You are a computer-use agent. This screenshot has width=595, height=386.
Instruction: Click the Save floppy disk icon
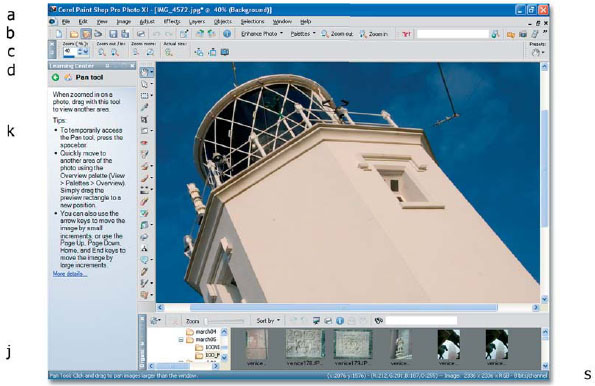pyautogui.click(x=113, y=34)
